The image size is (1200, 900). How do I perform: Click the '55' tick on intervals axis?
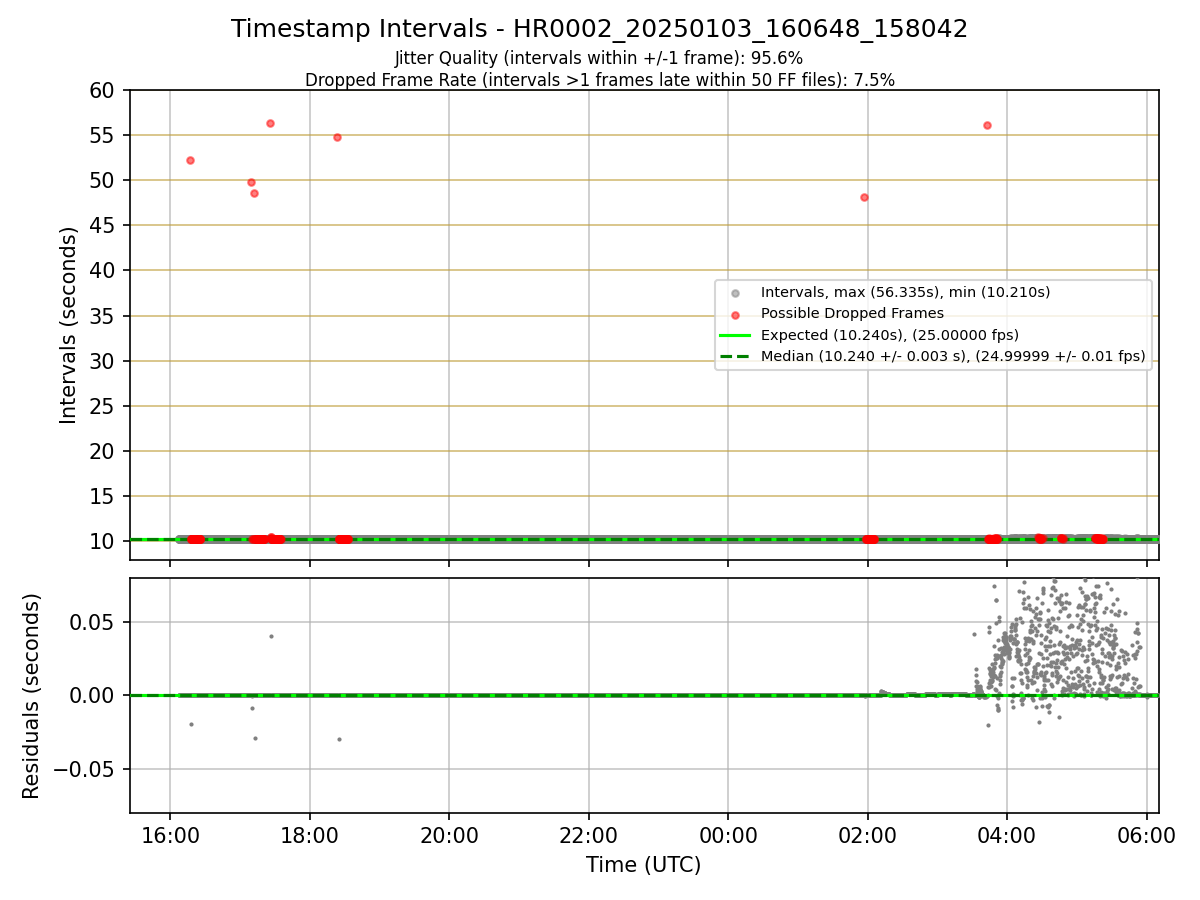pos(104,135)
